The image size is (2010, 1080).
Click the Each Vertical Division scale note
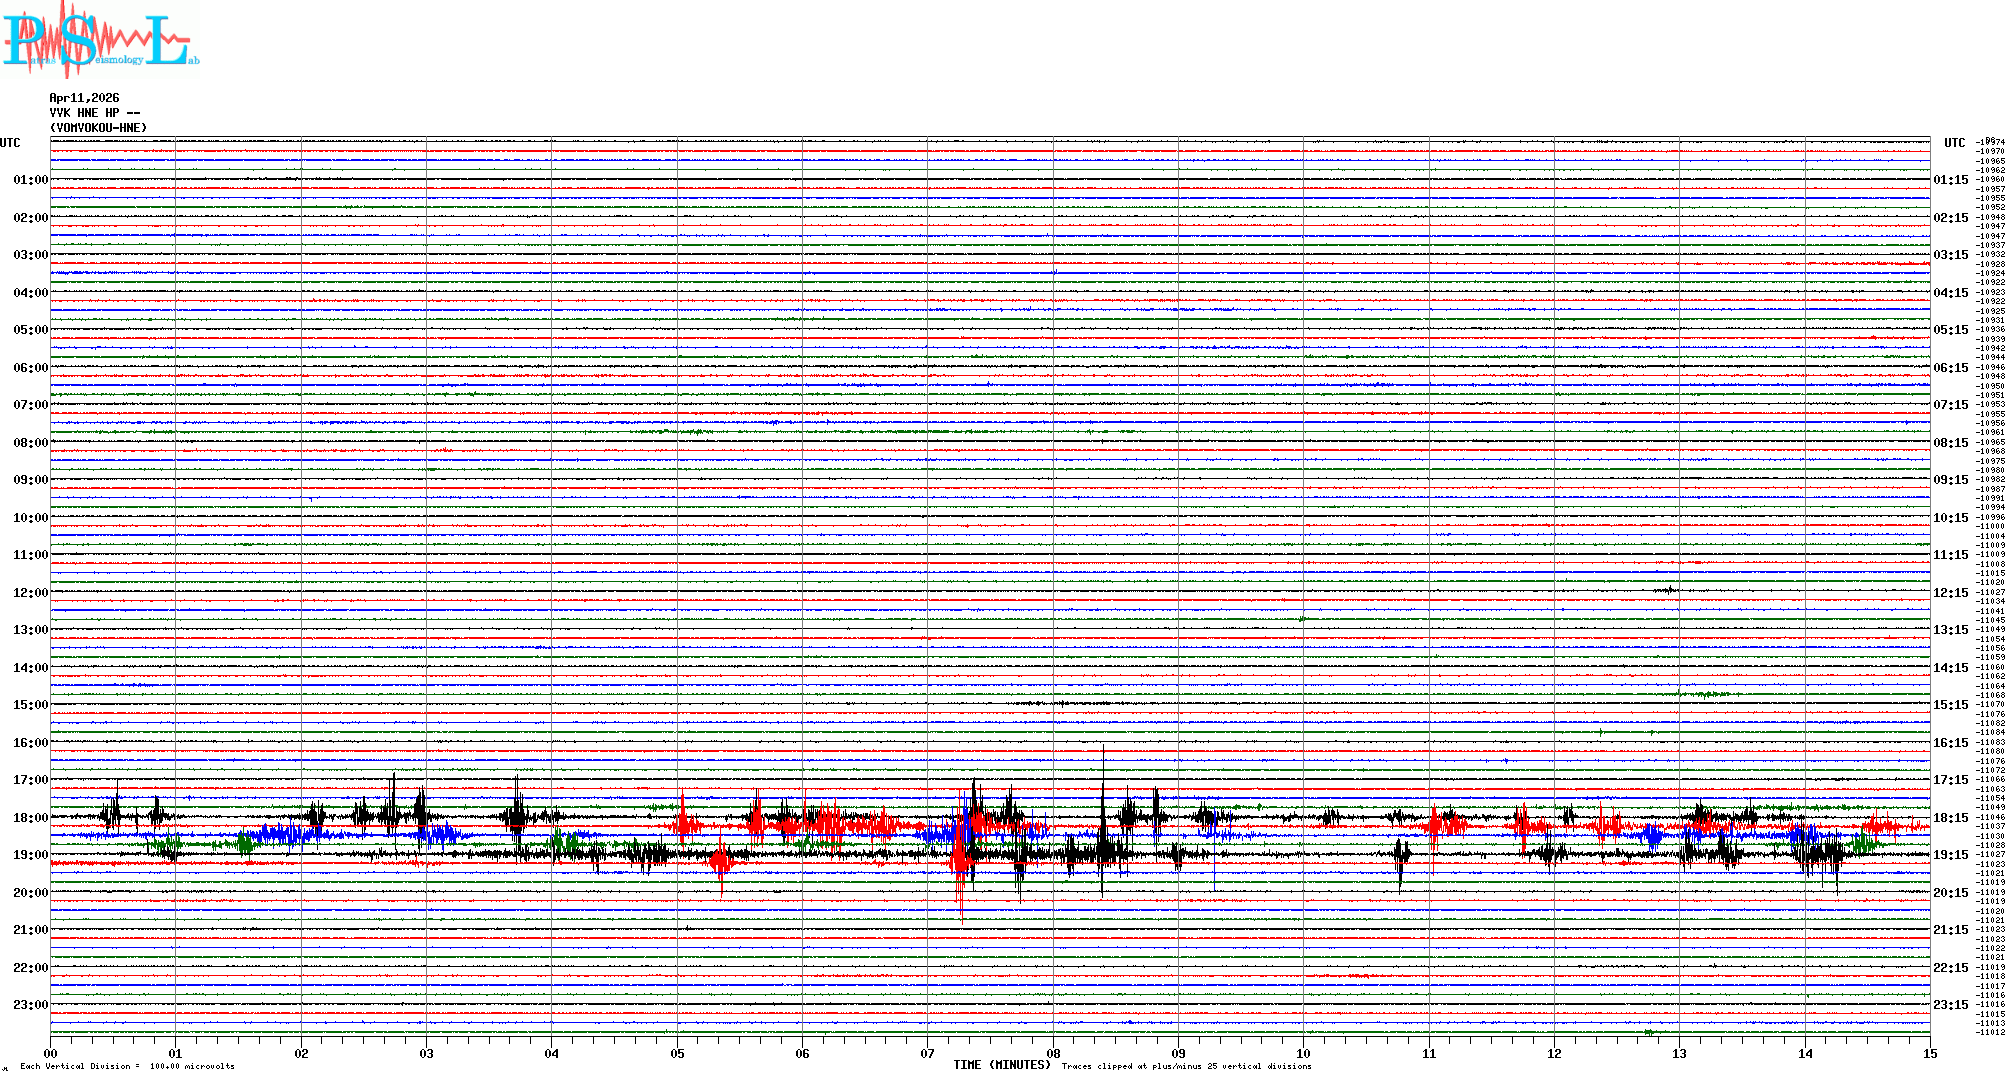click(127, 1067)
